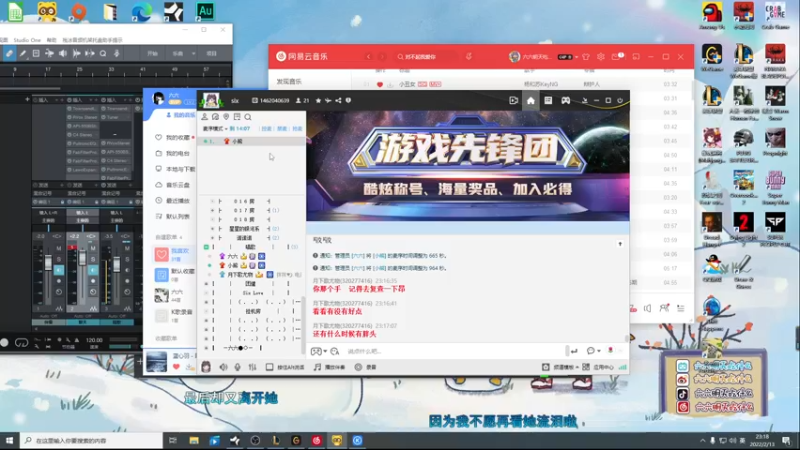Open the video icon in YY header
This screenshot has height=450, width=800.
[x=514, y=101]
